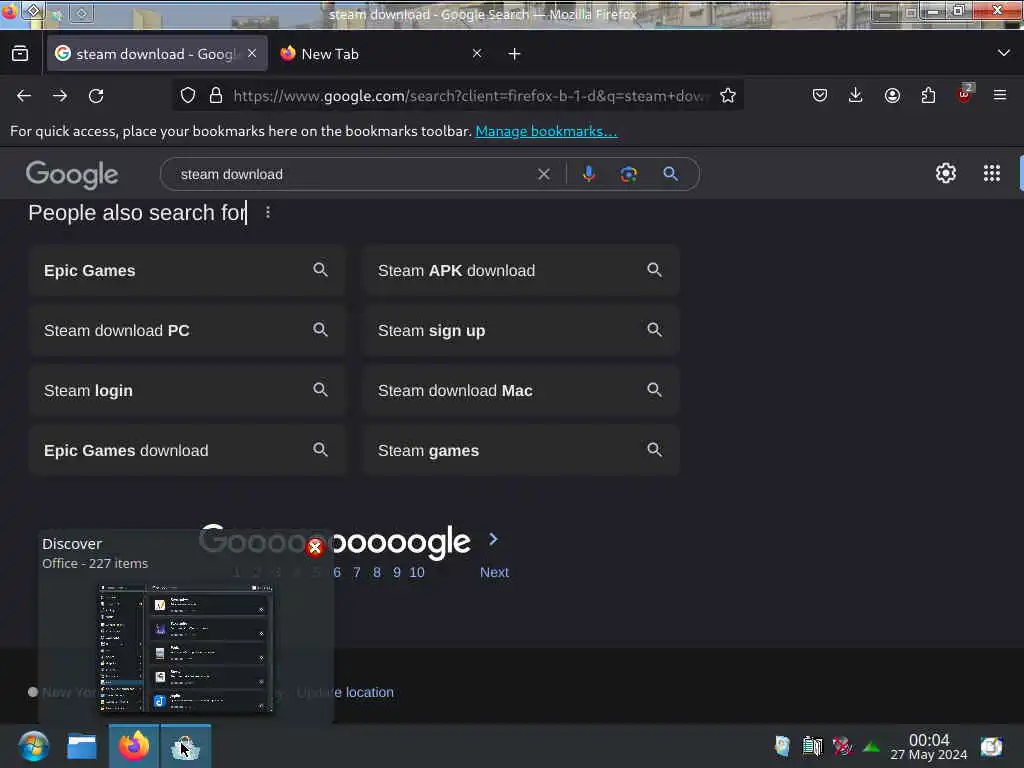Open the clock showing 27 May 2024
The width and height of the screenshot is (1024, 768).
tap(929, 746)
